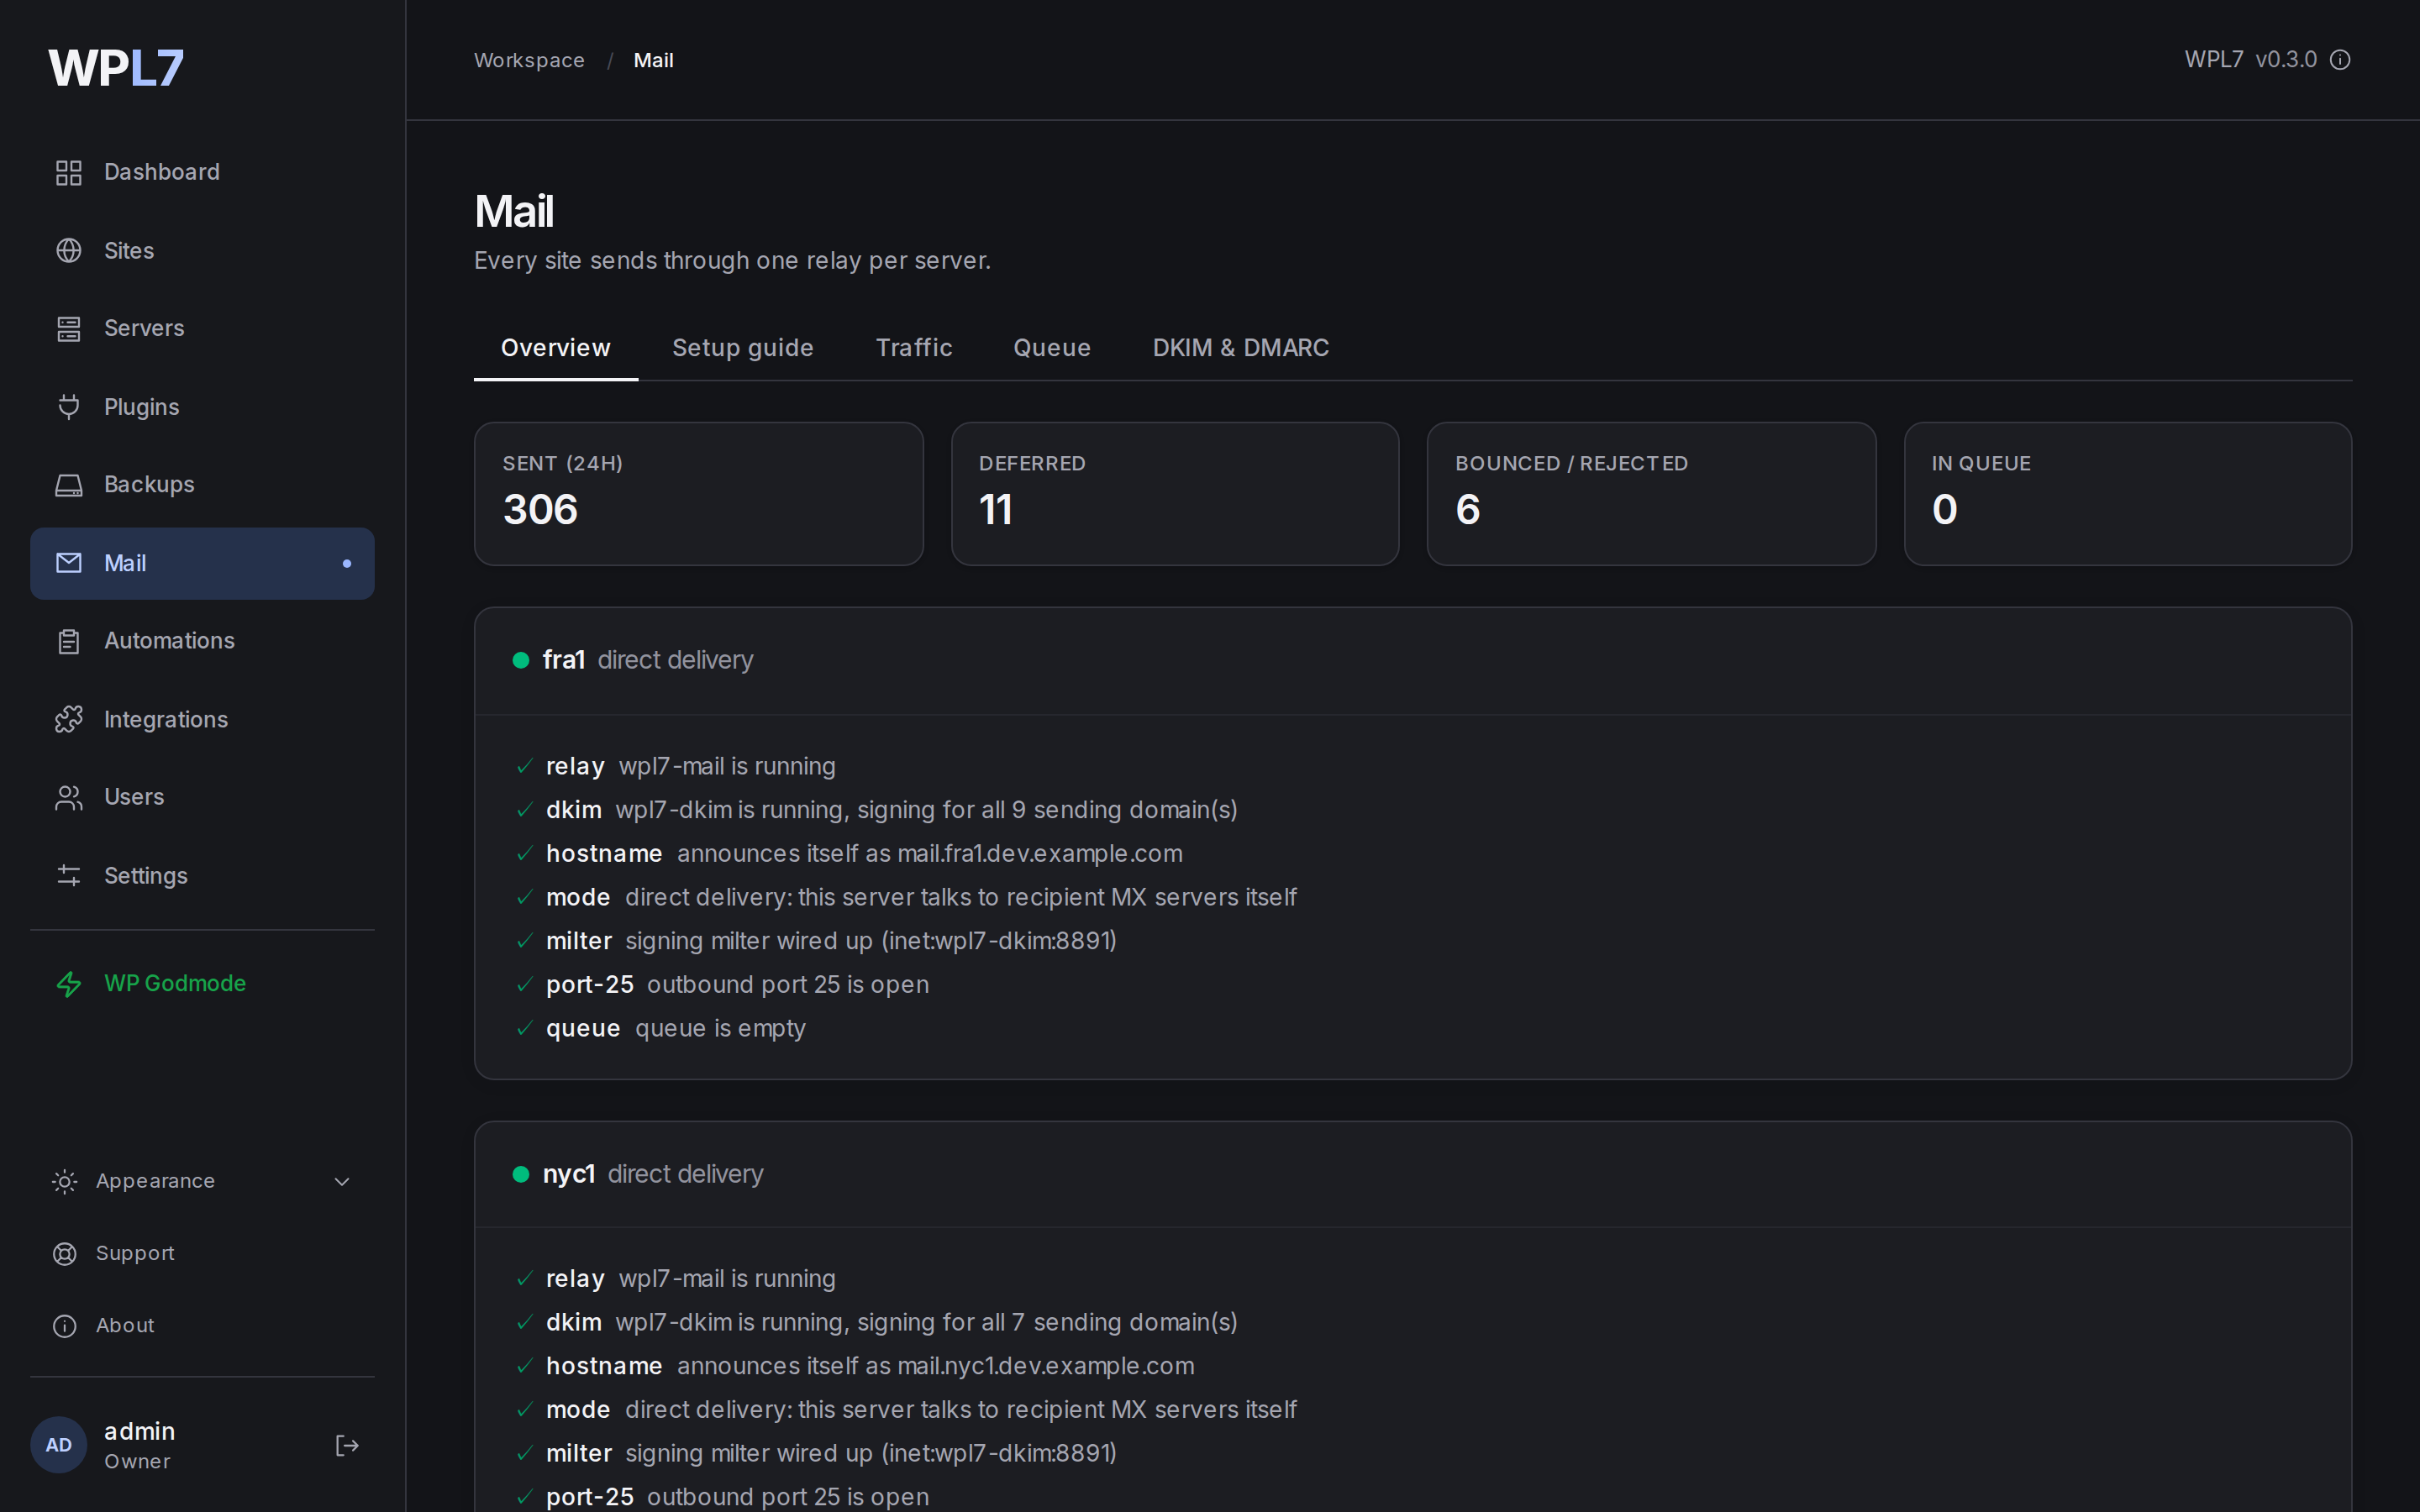The image size is (2420, 1512).
Task: Click the nyc1 direct delivery header
Action: pos(1413,1174)
